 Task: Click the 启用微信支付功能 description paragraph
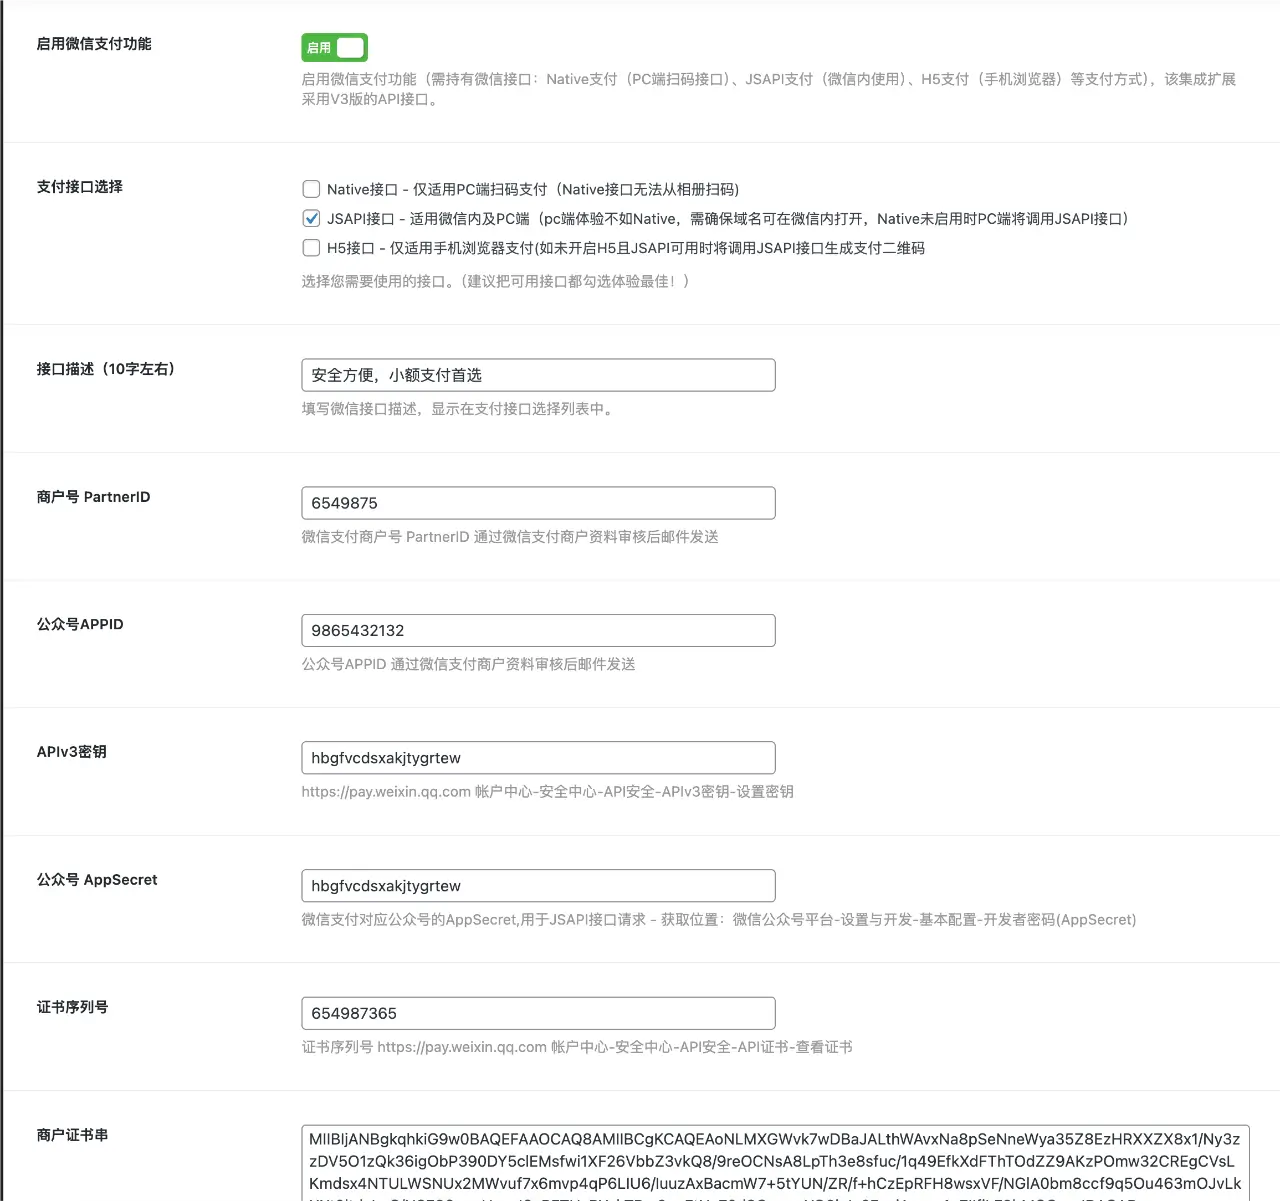click(x=769, y=89)
